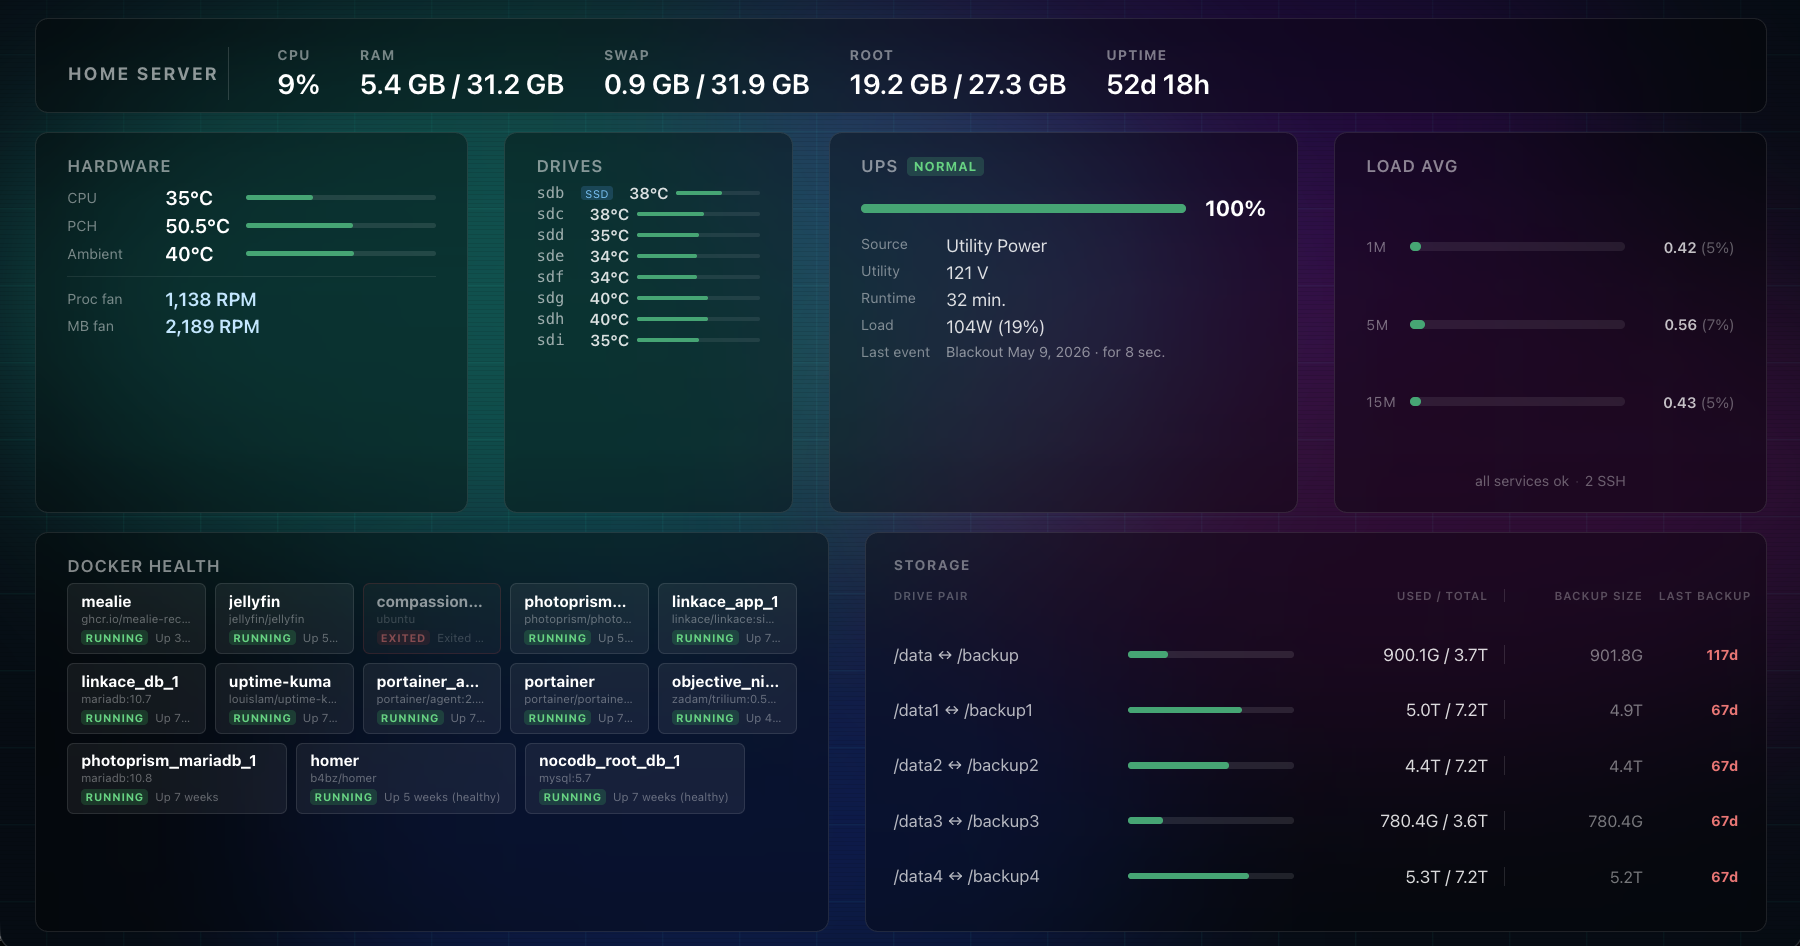The image size is (1800, 946).
Task: Click the LAST BACKUP column header
Action: [1704, 596]
